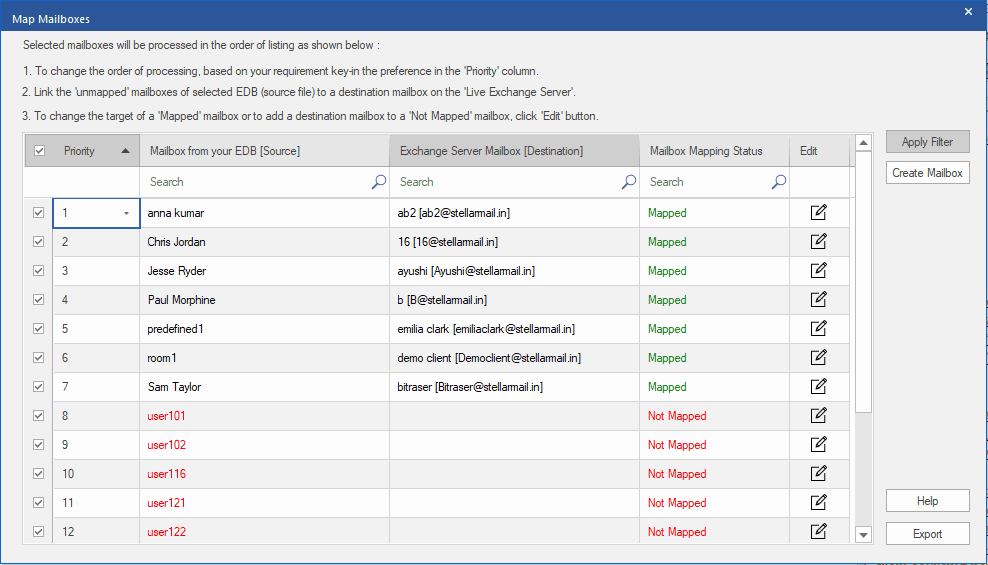
Task: Uncheck the Sam Taylor row checkbox
Action: [38, 387]
